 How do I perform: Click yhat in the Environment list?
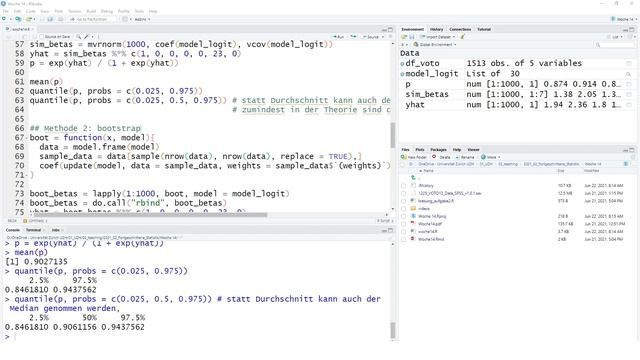(415, 104)
